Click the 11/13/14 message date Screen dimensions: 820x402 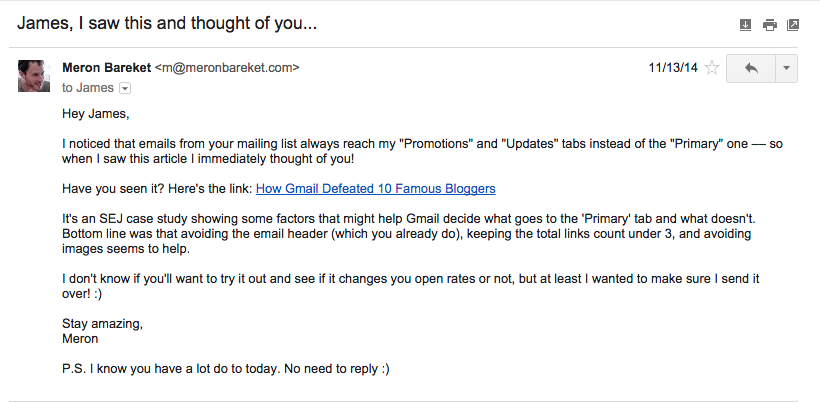click(x=673, y=68)
